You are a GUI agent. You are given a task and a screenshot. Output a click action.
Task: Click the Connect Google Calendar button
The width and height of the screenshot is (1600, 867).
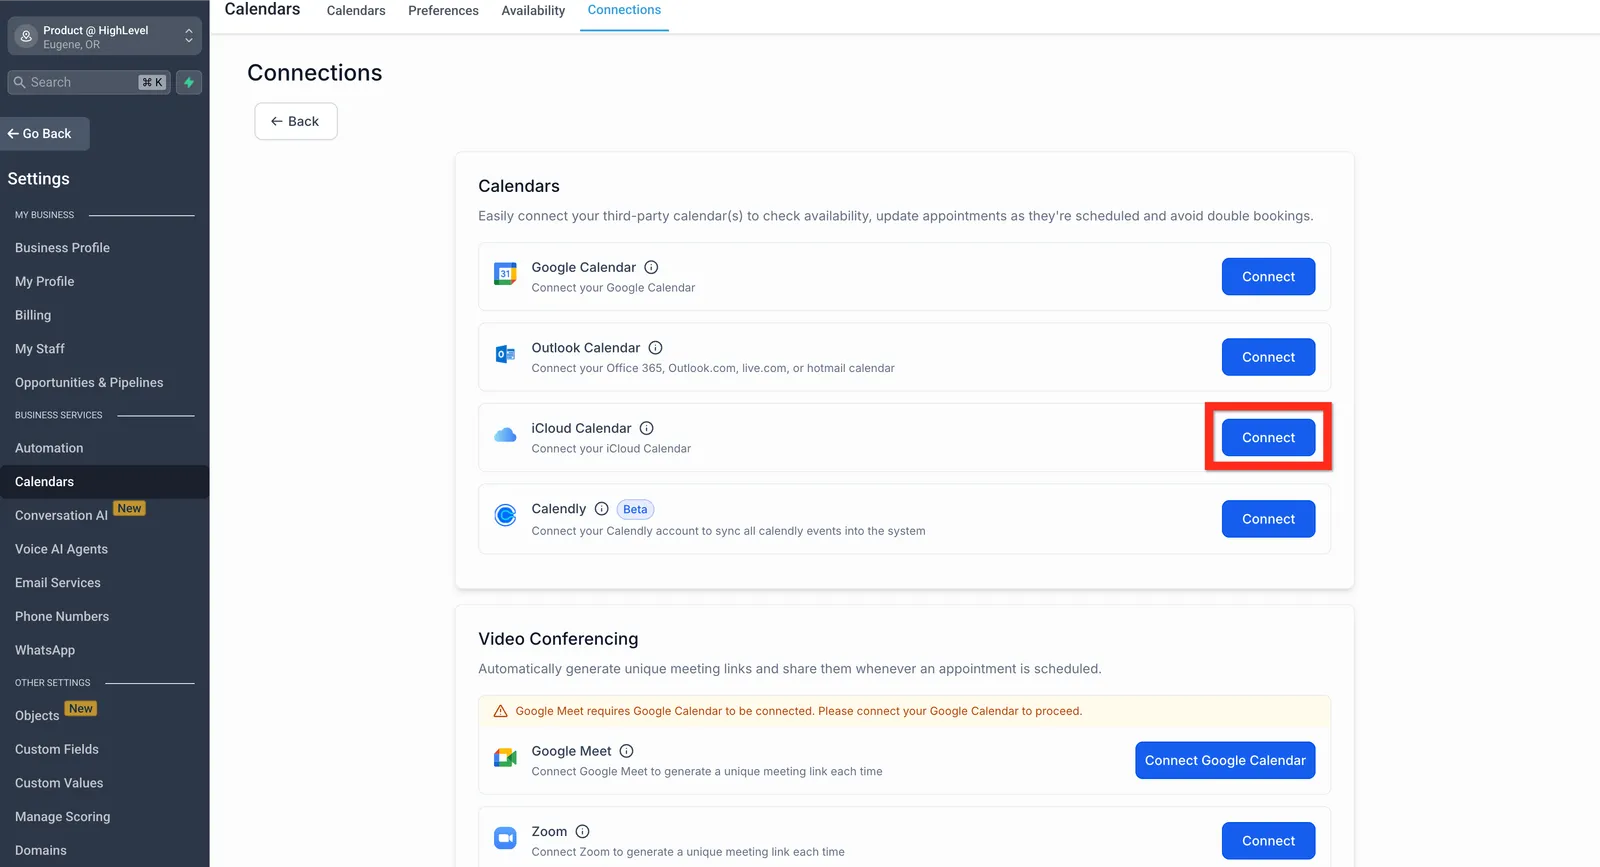[1225, 761]
